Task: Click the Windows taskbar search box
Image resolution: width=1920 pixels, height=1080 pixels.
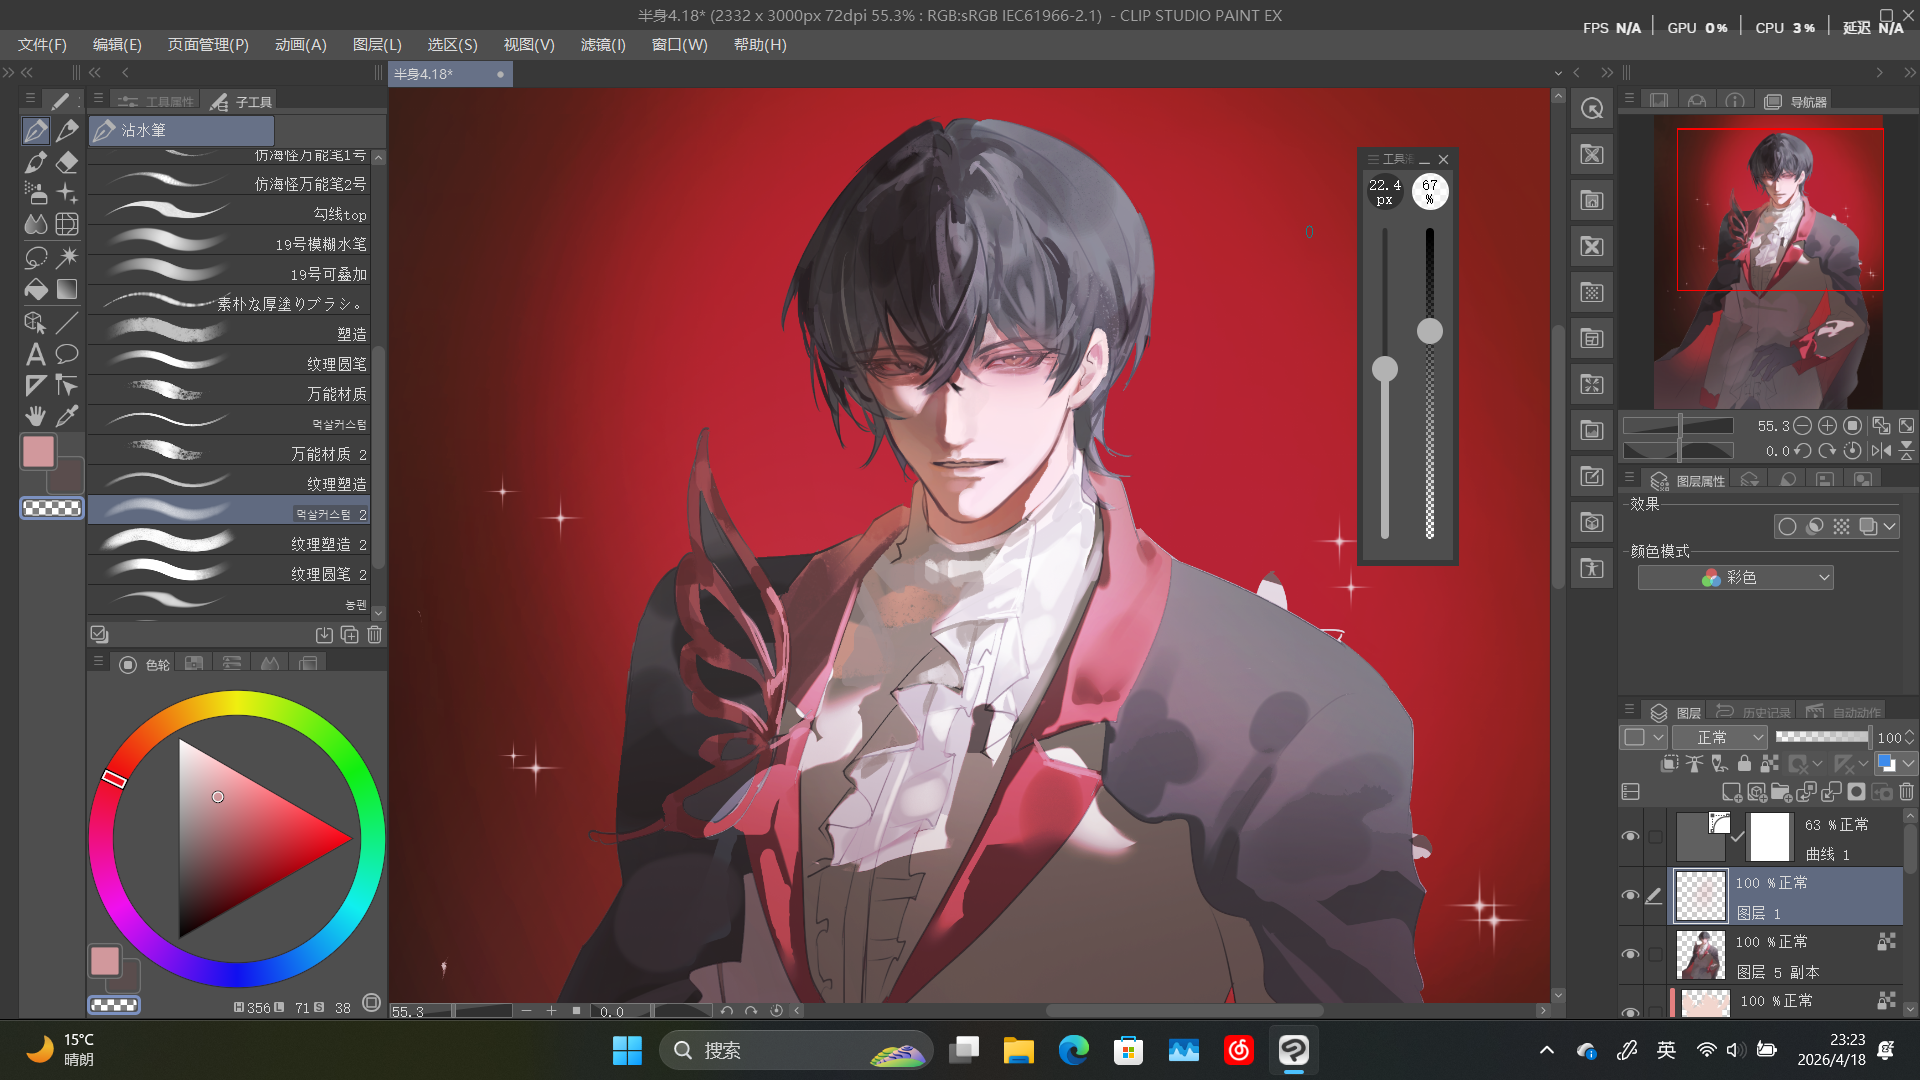Action: 796,1050
